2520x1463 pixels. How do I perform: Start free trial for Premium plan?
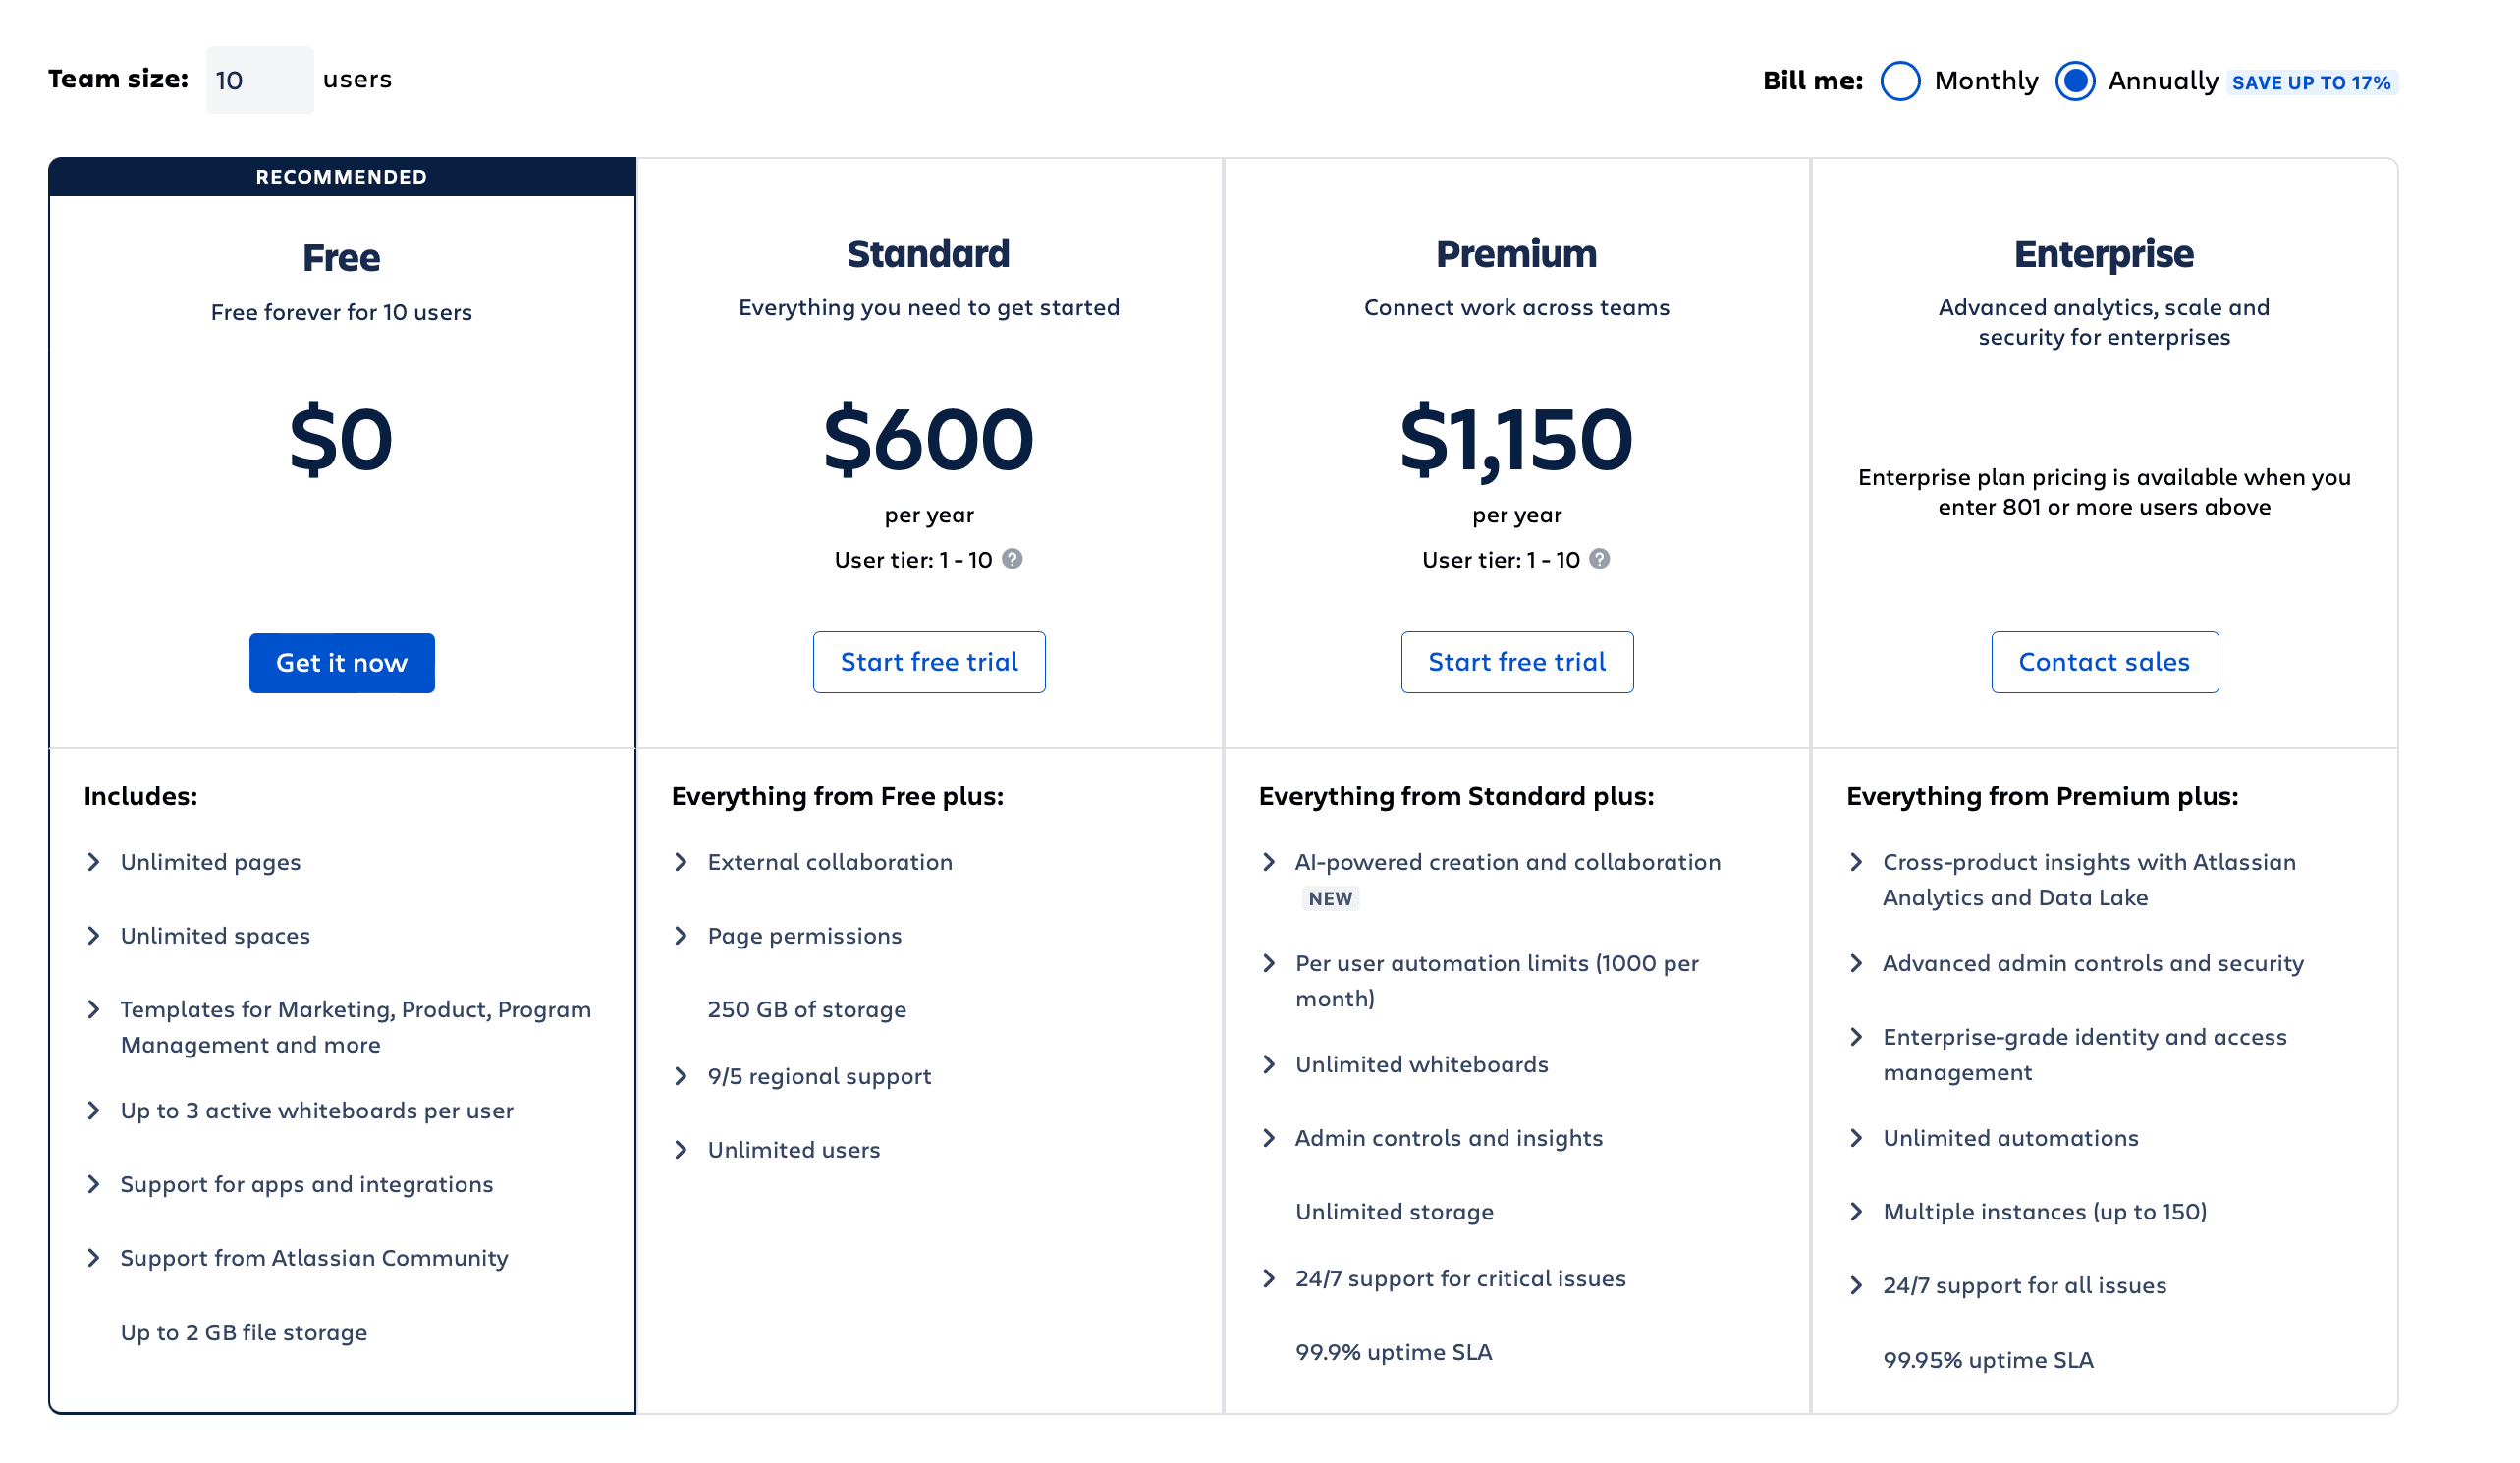click(x=1517, y=662)
